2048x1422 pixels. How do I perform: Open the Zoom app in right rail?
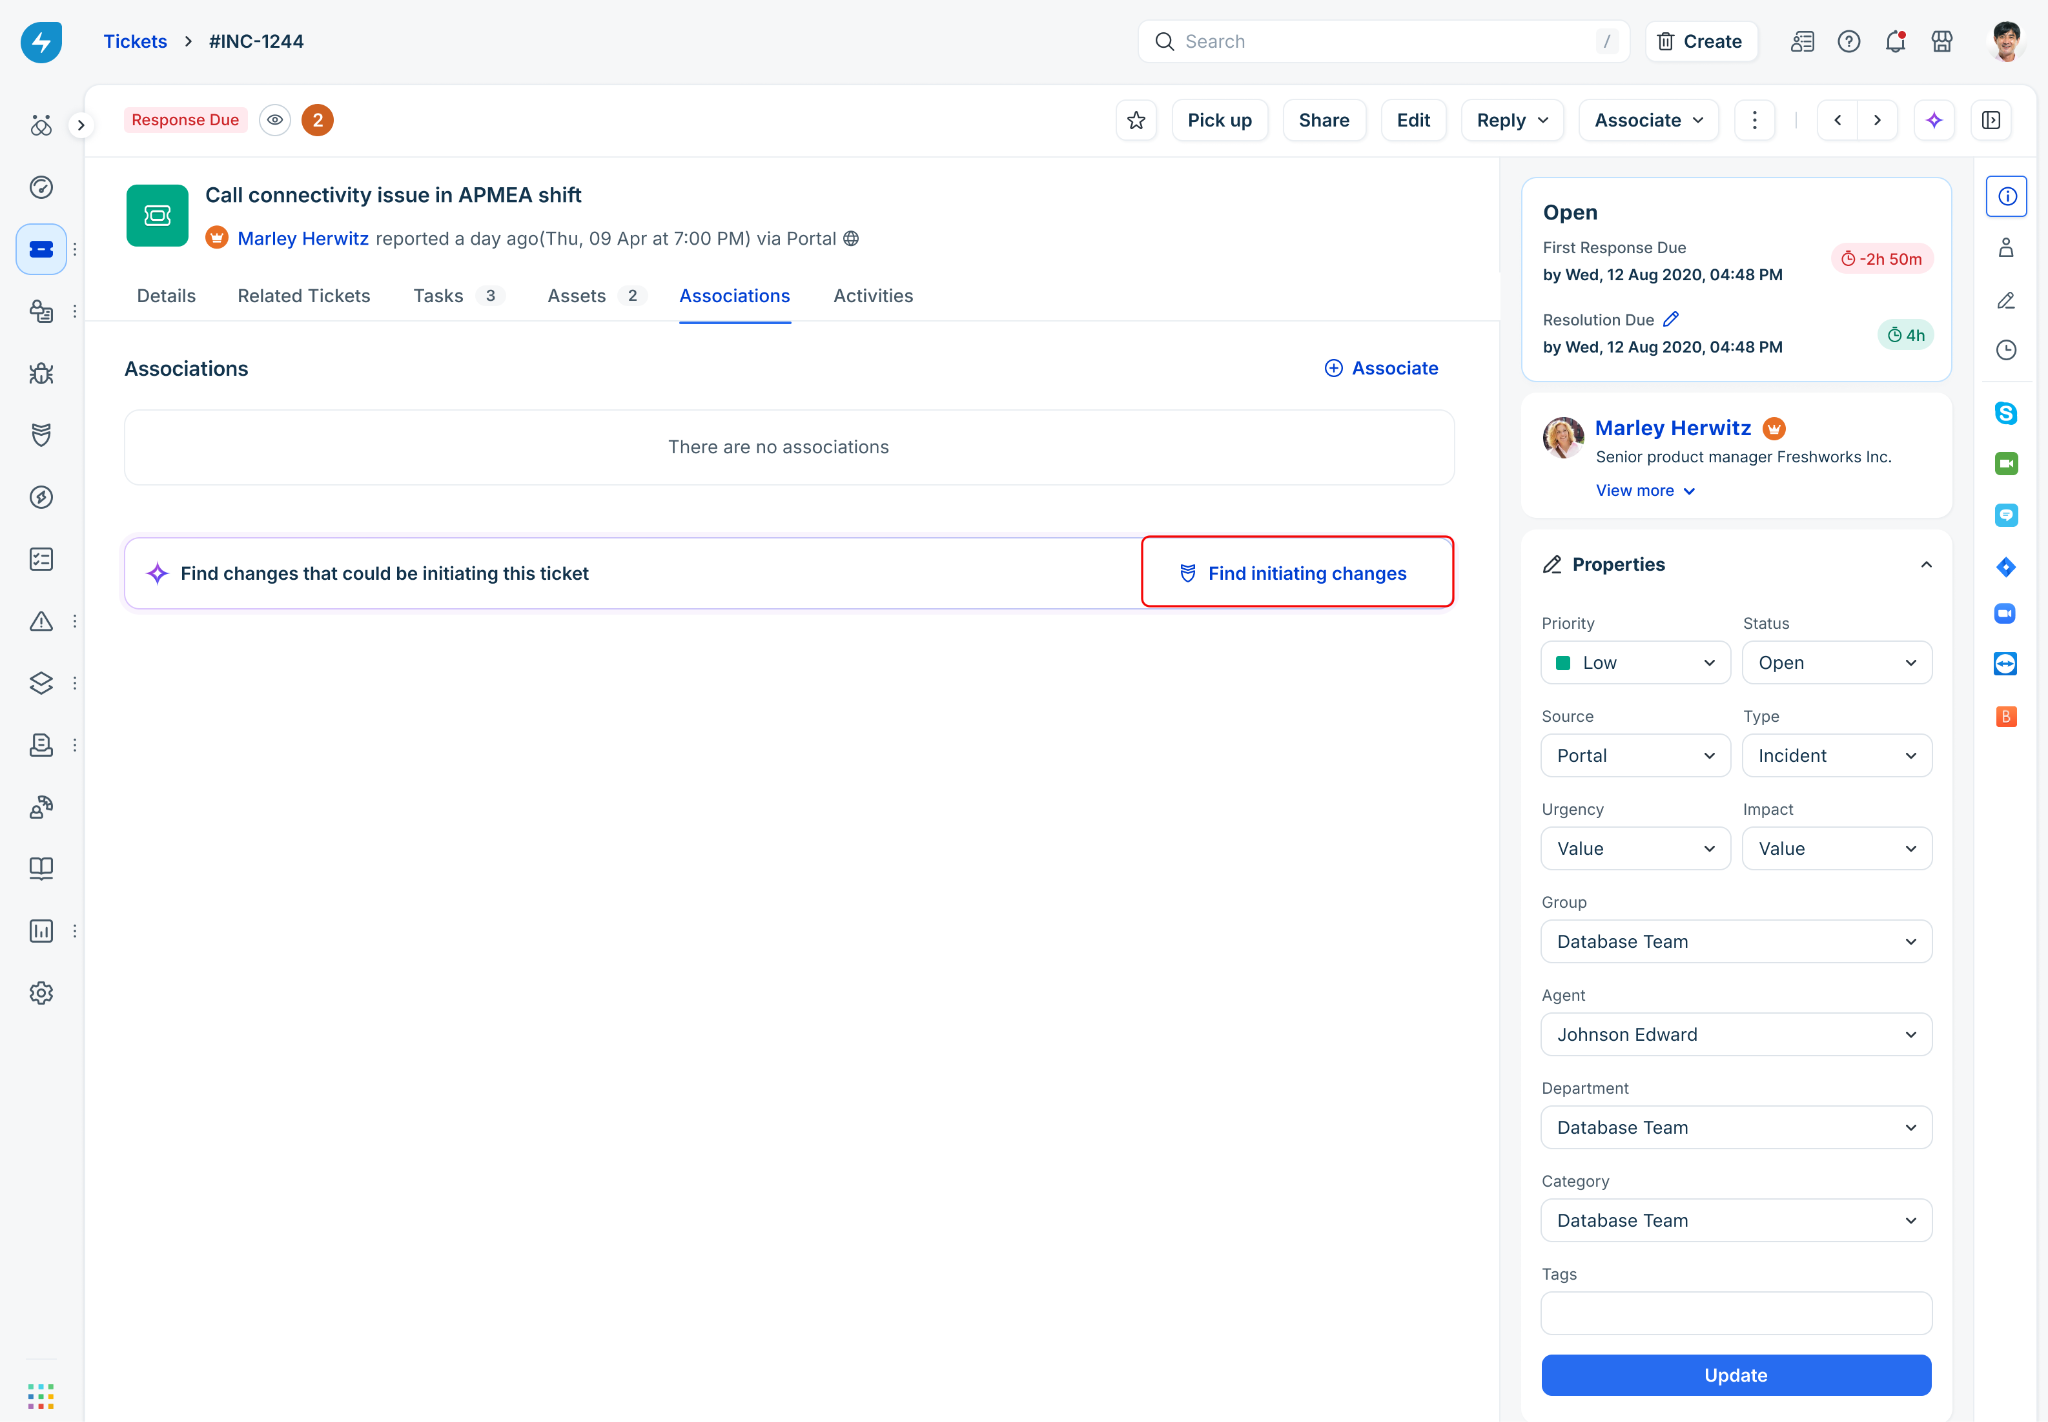pos(2006,613)
